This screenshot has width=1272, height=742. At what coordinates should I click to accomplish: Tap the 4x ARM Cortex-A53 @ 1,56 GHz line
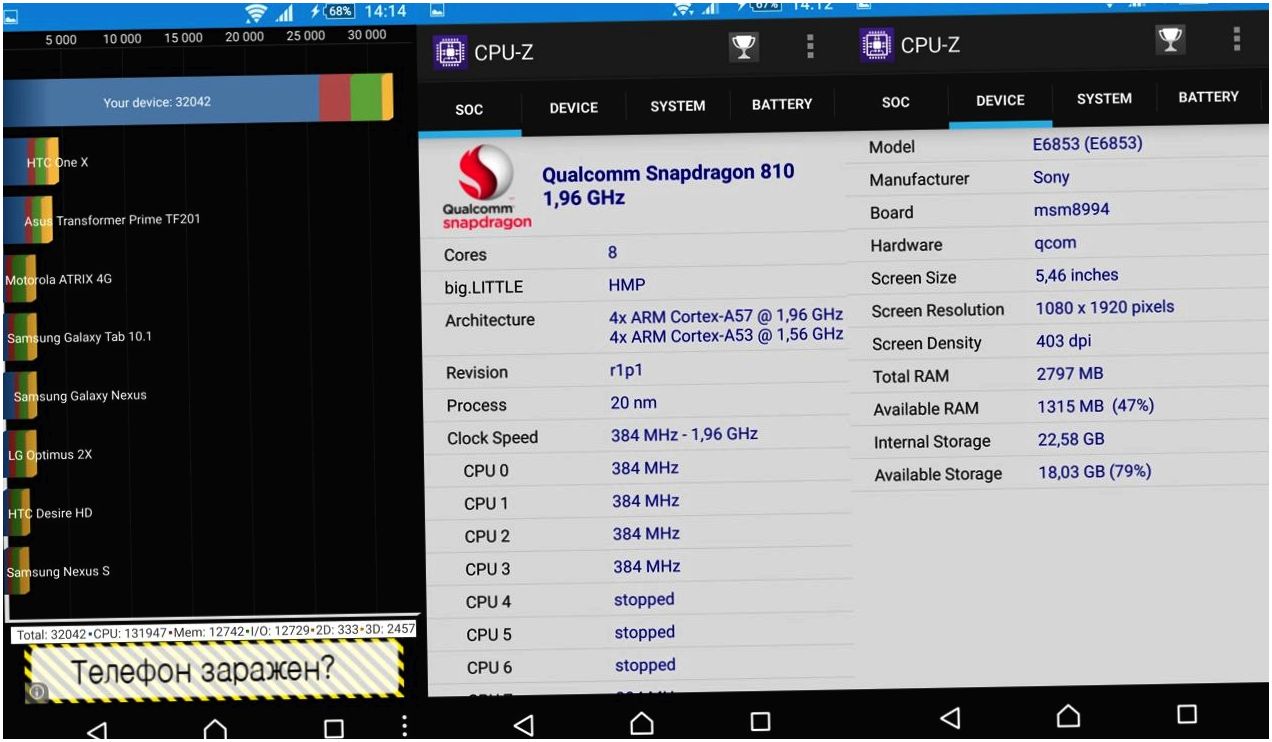point(726,336)
